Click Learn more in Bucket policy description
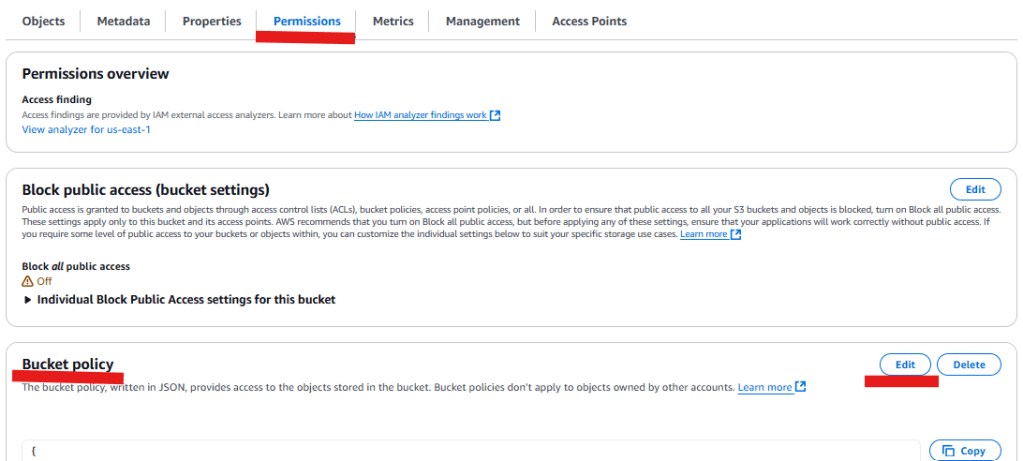The height and width of the screenshot is (461, 1023). [x=765, y=387]
